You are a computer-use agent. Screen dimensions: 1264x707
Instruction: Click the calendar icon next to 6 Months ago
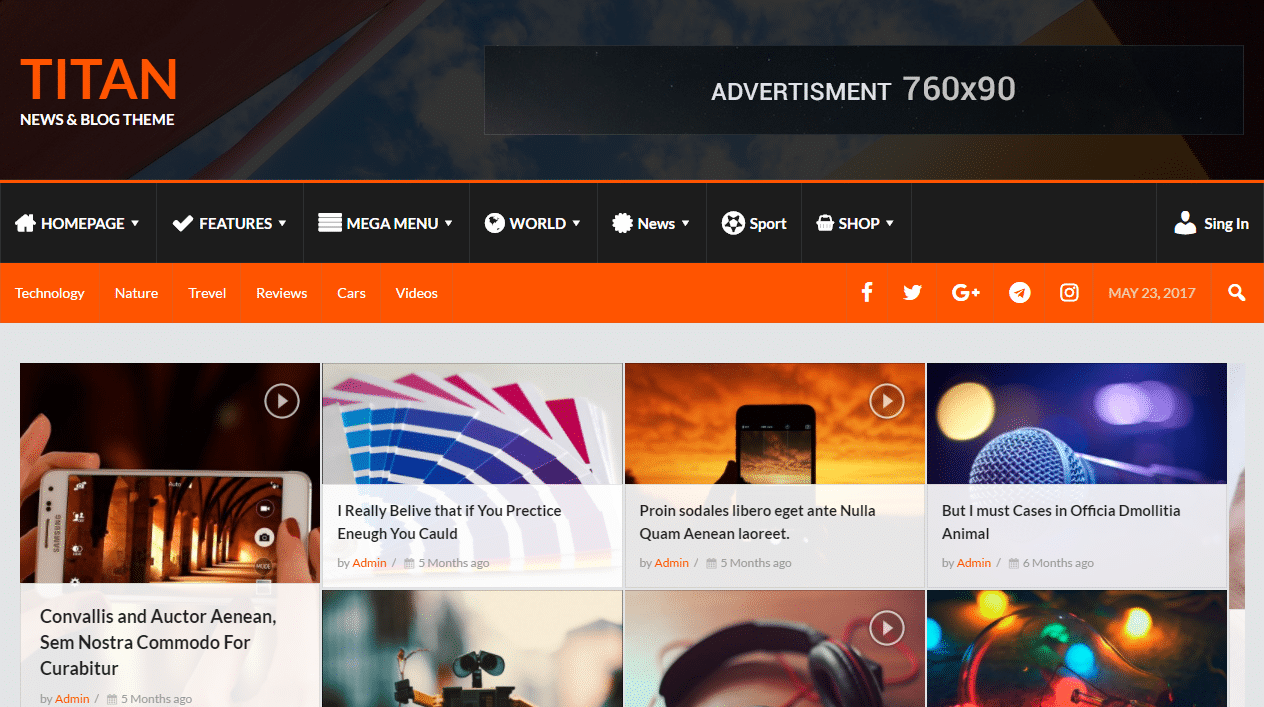[1013, 563]
